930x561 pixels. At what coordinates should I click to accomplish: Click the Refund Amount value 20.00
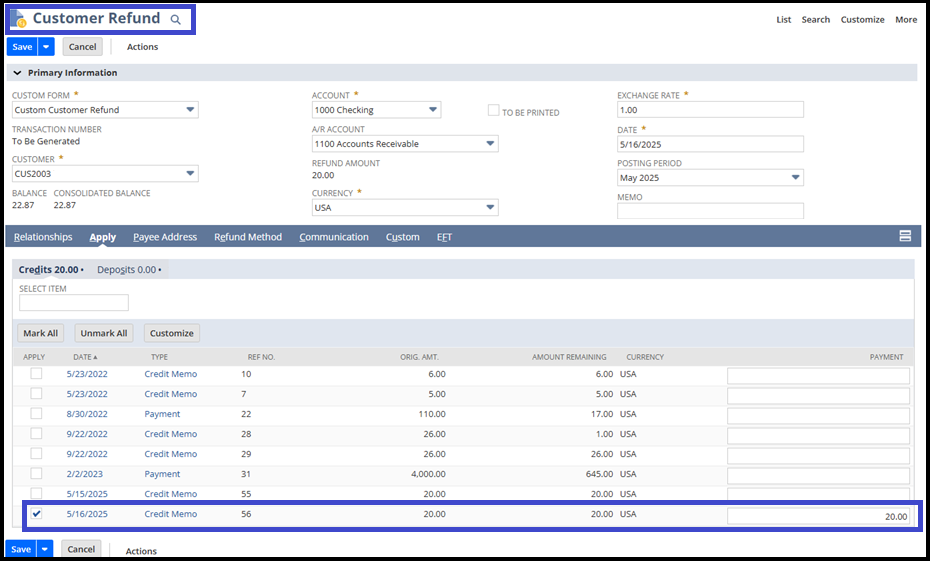[323, 175]
